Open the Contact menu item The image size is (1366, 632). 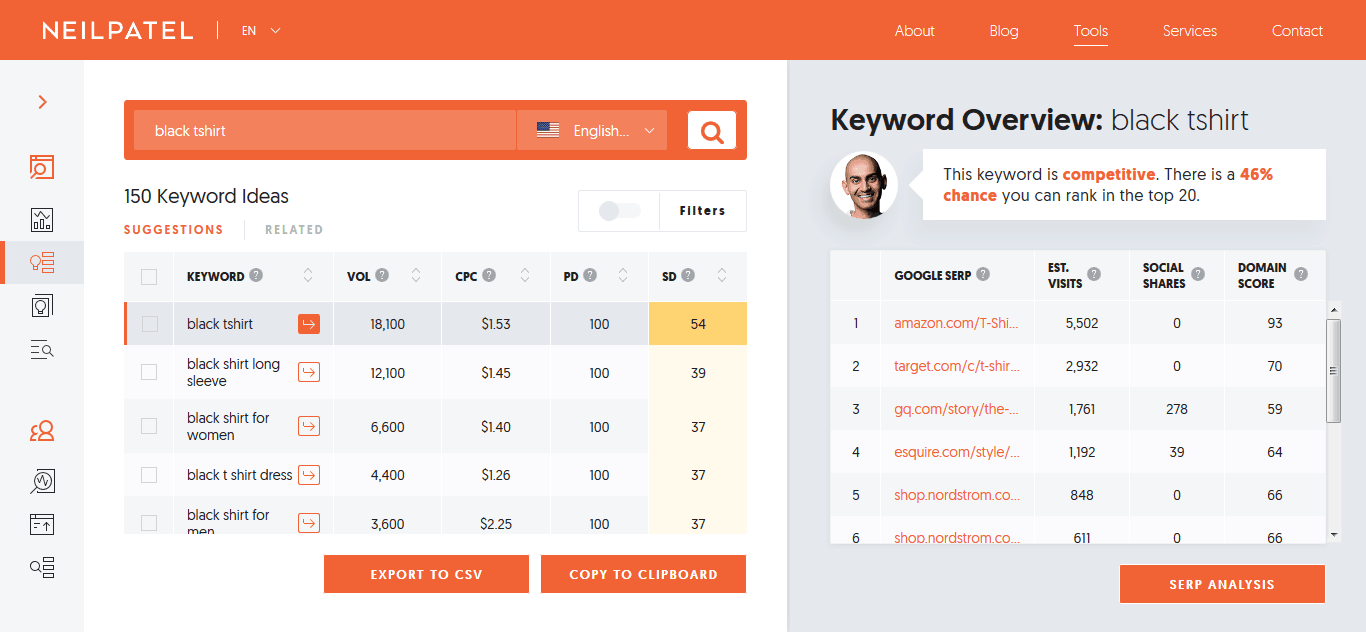pyautogui.click(x=1297, y=31)
